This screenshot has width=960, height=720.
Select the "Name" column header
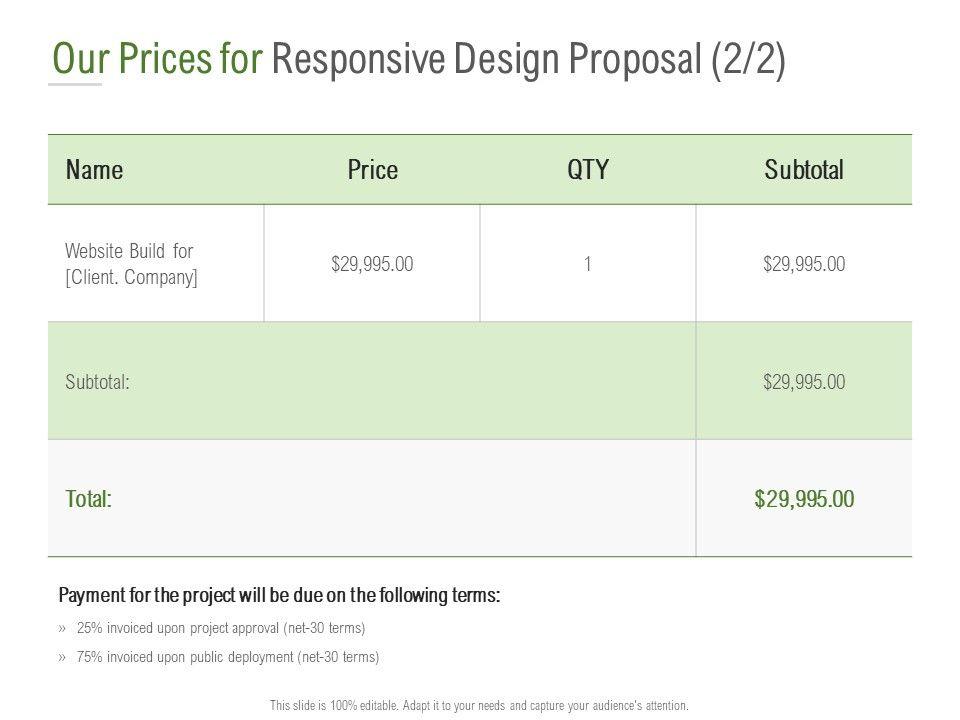pyautogui.click(x=94, y=170)
